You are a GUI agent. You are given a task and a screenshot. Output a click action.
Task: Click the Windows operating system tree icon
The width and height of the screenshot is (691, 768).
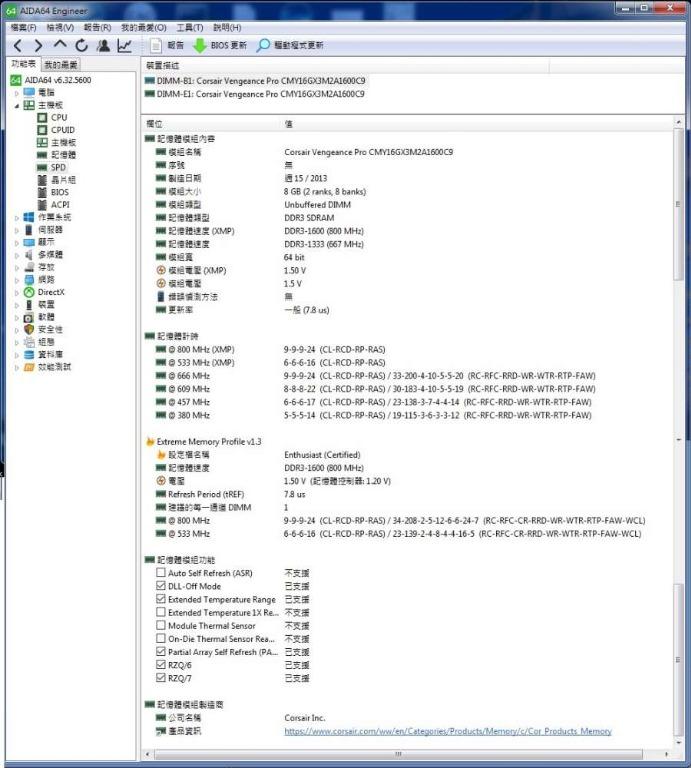tap(29, 217)
